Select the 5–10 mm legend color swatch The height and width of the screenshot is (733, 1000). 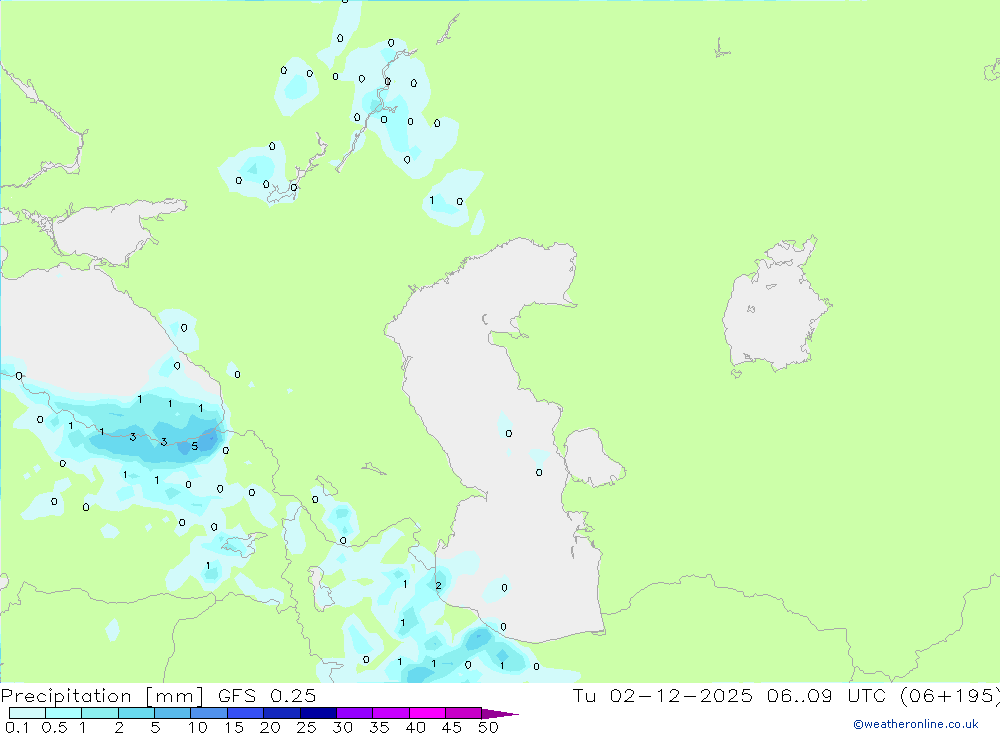(173, 713)
